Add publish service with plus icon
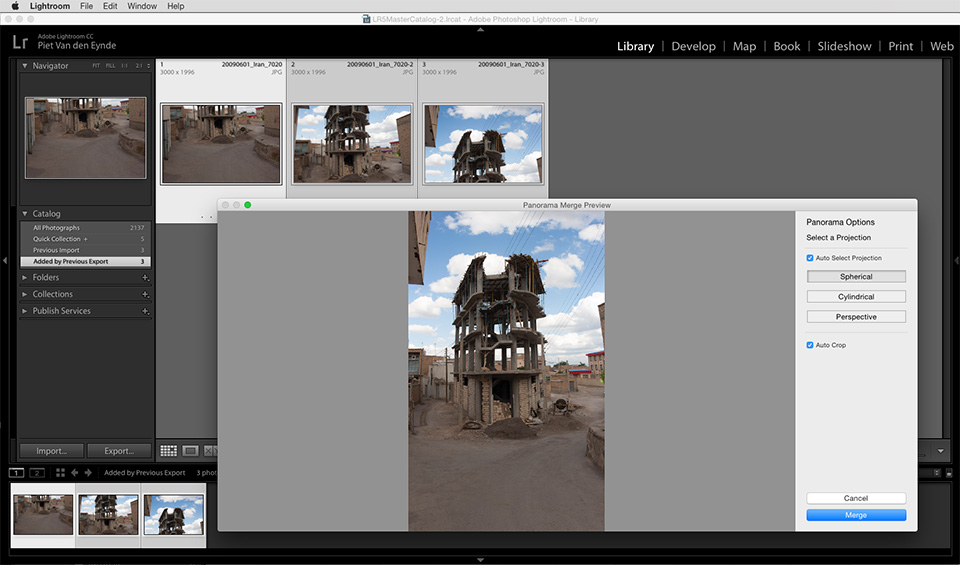This screenshot has width=960, height=565. pyautogui.click(x=145, y=311)
